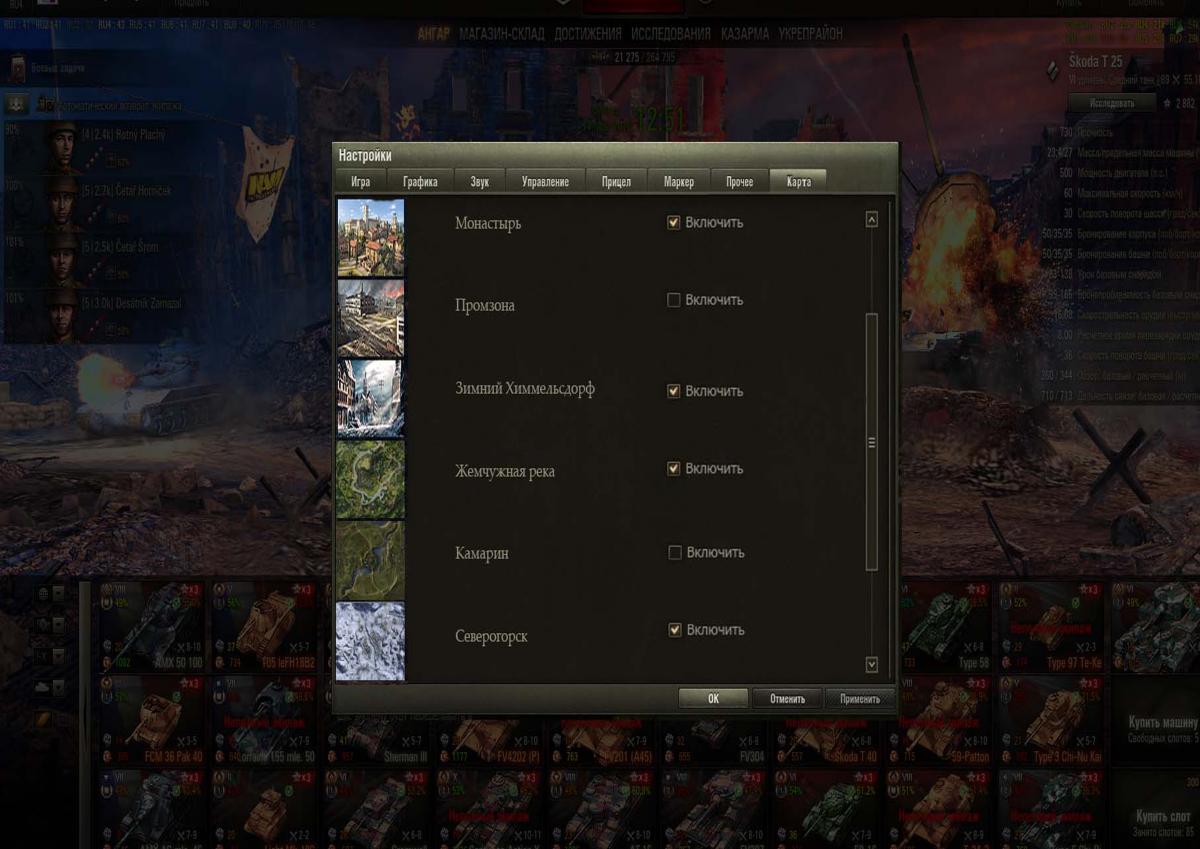Click the Промзона map thumbnail
1200x849 pixels.
click(370, 318)
